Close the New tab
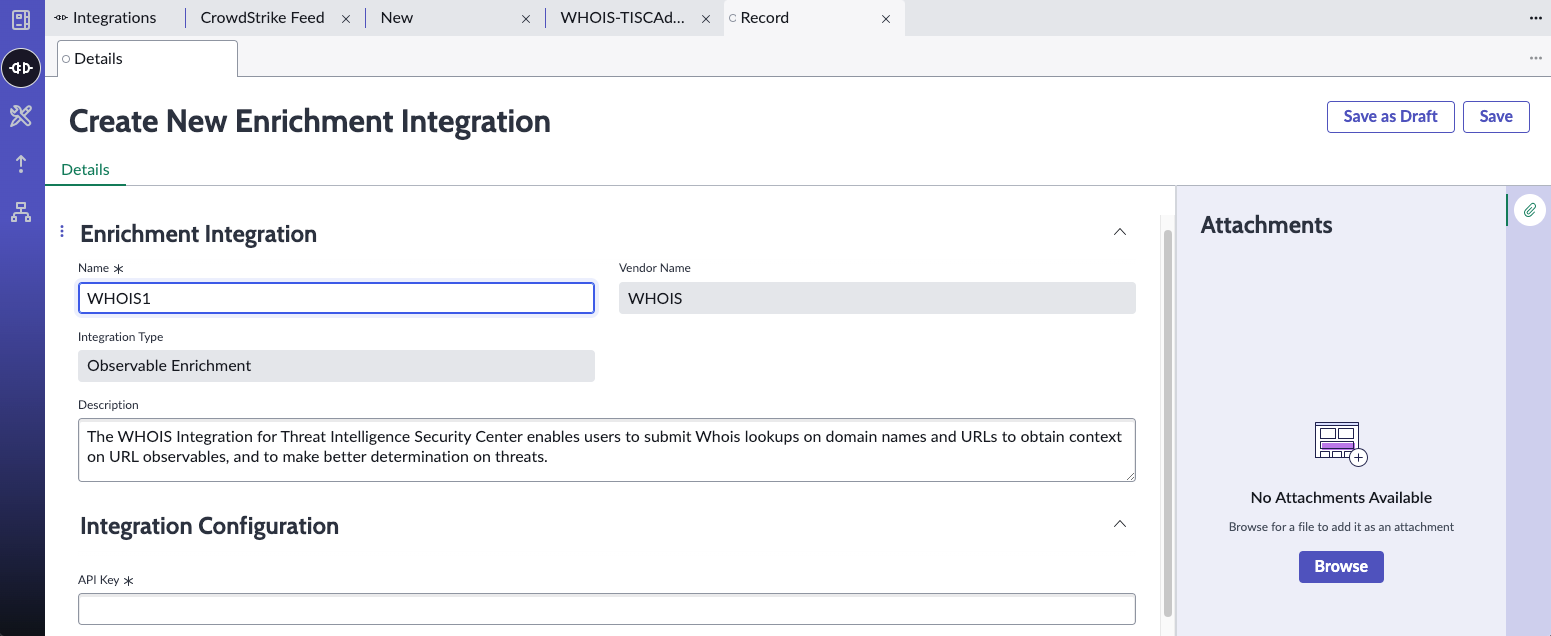Viewport: 1551px width, 636px height. [x=527, y=18]
